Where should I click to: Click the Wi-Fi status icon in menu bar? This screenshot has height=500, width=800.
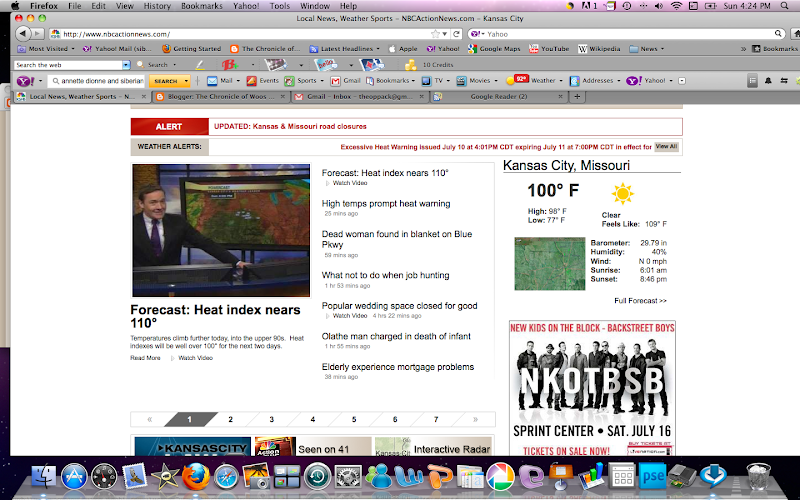click(x=676, y=6)
